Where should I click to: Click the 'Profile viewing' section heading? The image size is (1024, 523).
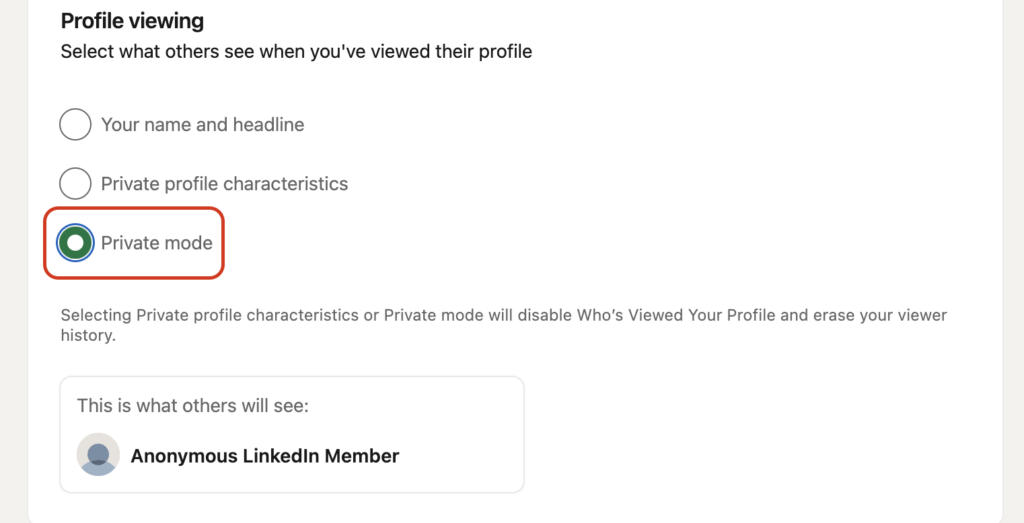coord(132,21)
